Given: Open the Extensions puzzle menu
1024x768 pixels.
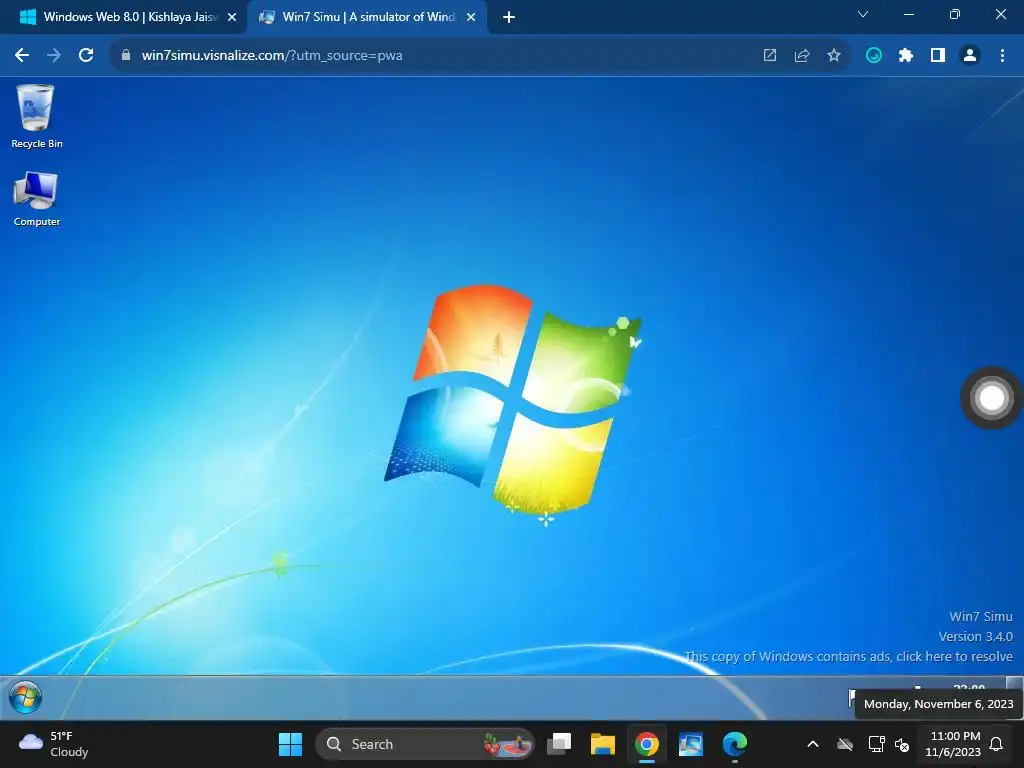Looking at the screenshot, I should click(906, 56).
